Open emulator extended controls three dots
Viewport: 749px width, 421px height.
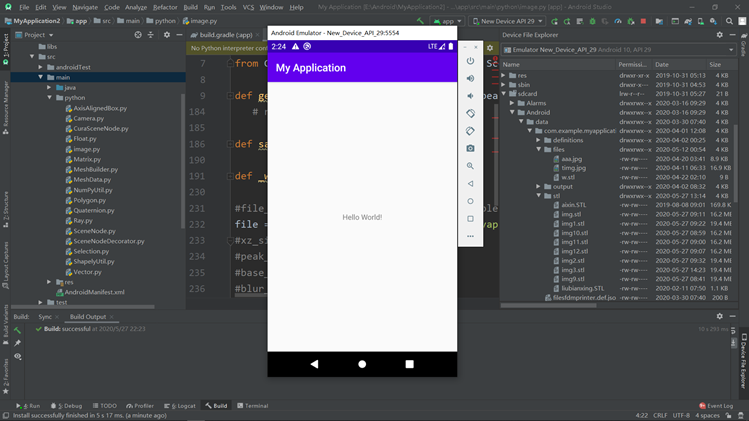pyautogui.click(x=470, y=236)
